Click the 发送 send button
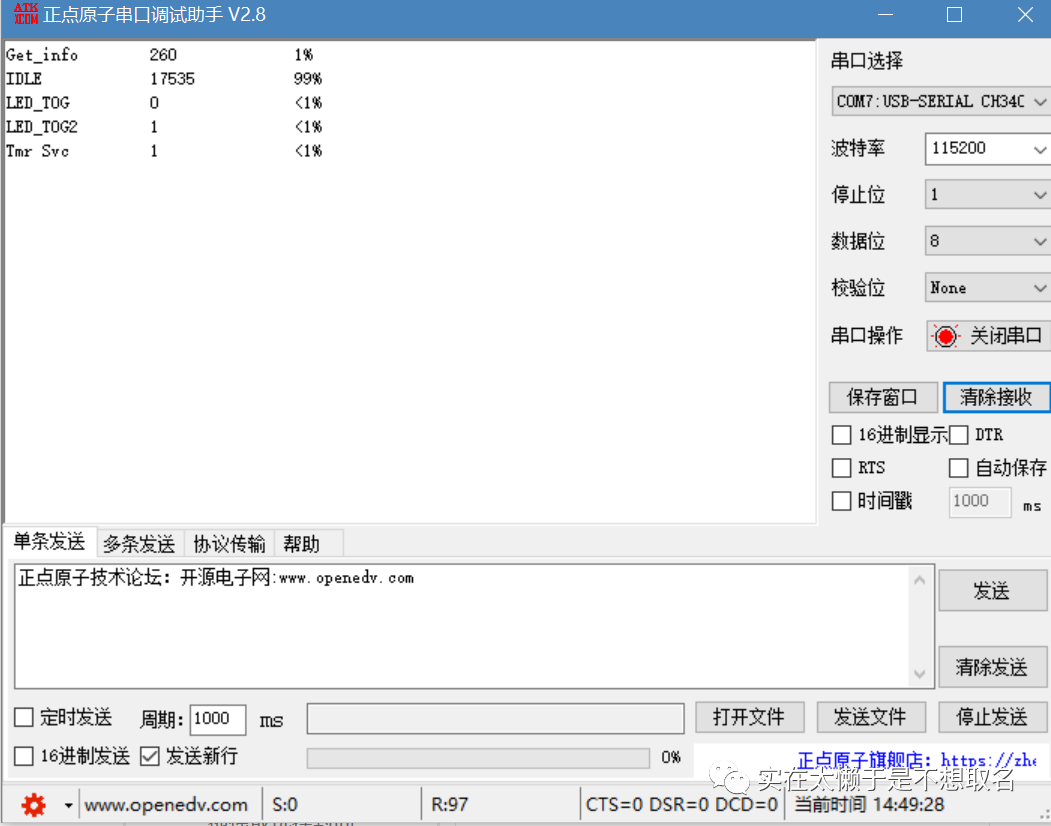1051x826 pixels. [991, 591]
